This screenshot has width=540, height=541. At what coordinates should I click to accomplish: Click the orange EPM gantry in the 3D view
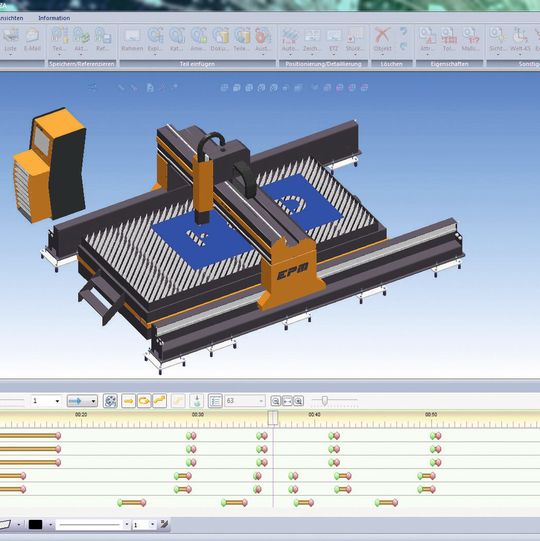(291, 273)
